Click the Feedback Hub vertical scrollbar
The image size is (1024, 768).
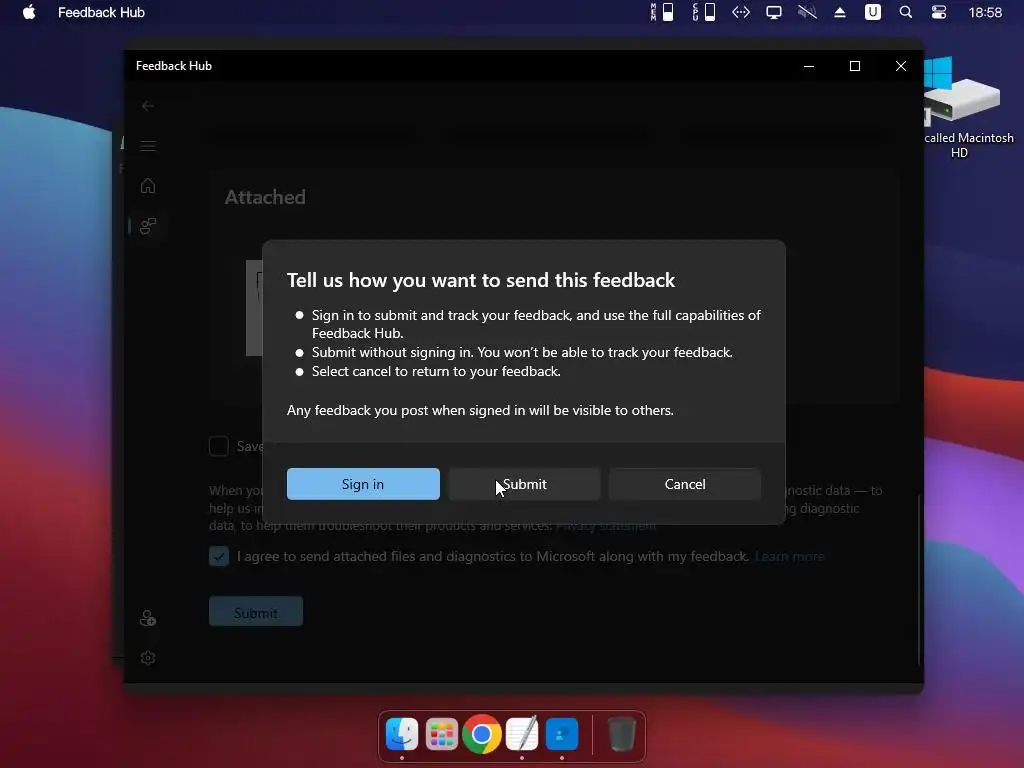(x=919, y=580)
